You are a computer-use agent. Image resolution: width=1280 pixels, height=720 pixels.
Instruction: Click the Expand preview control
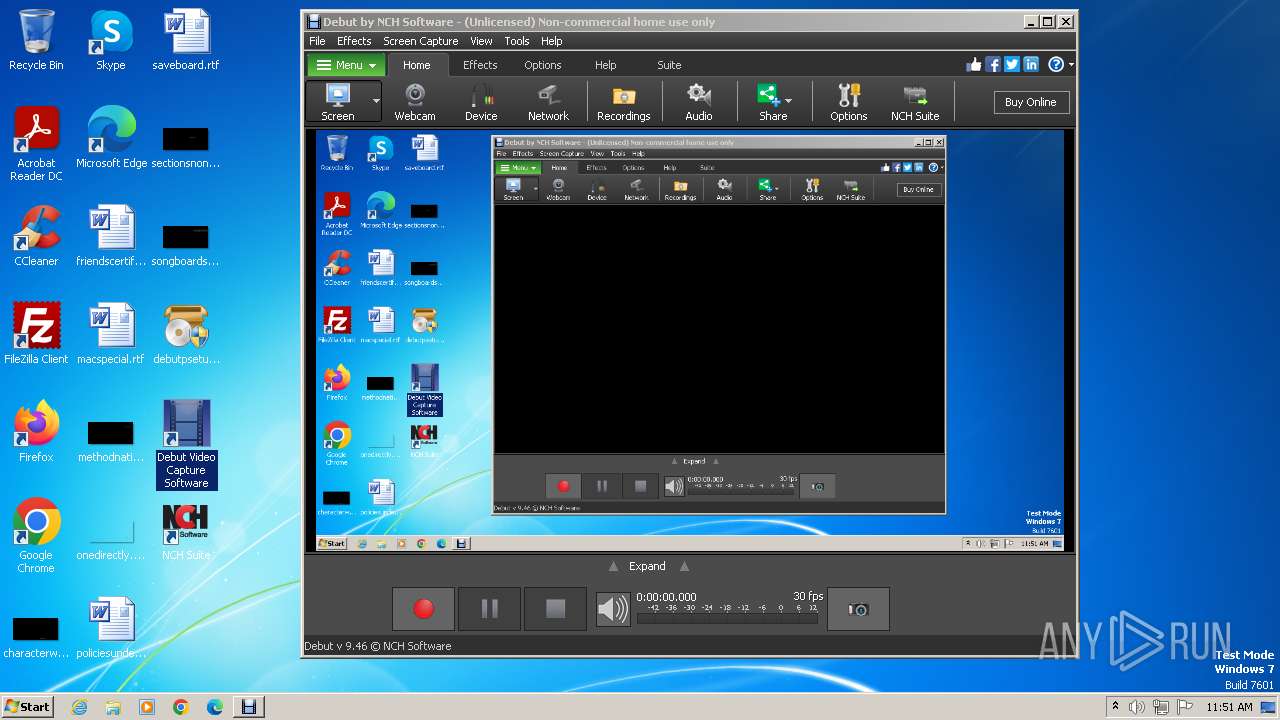(647, 566)
